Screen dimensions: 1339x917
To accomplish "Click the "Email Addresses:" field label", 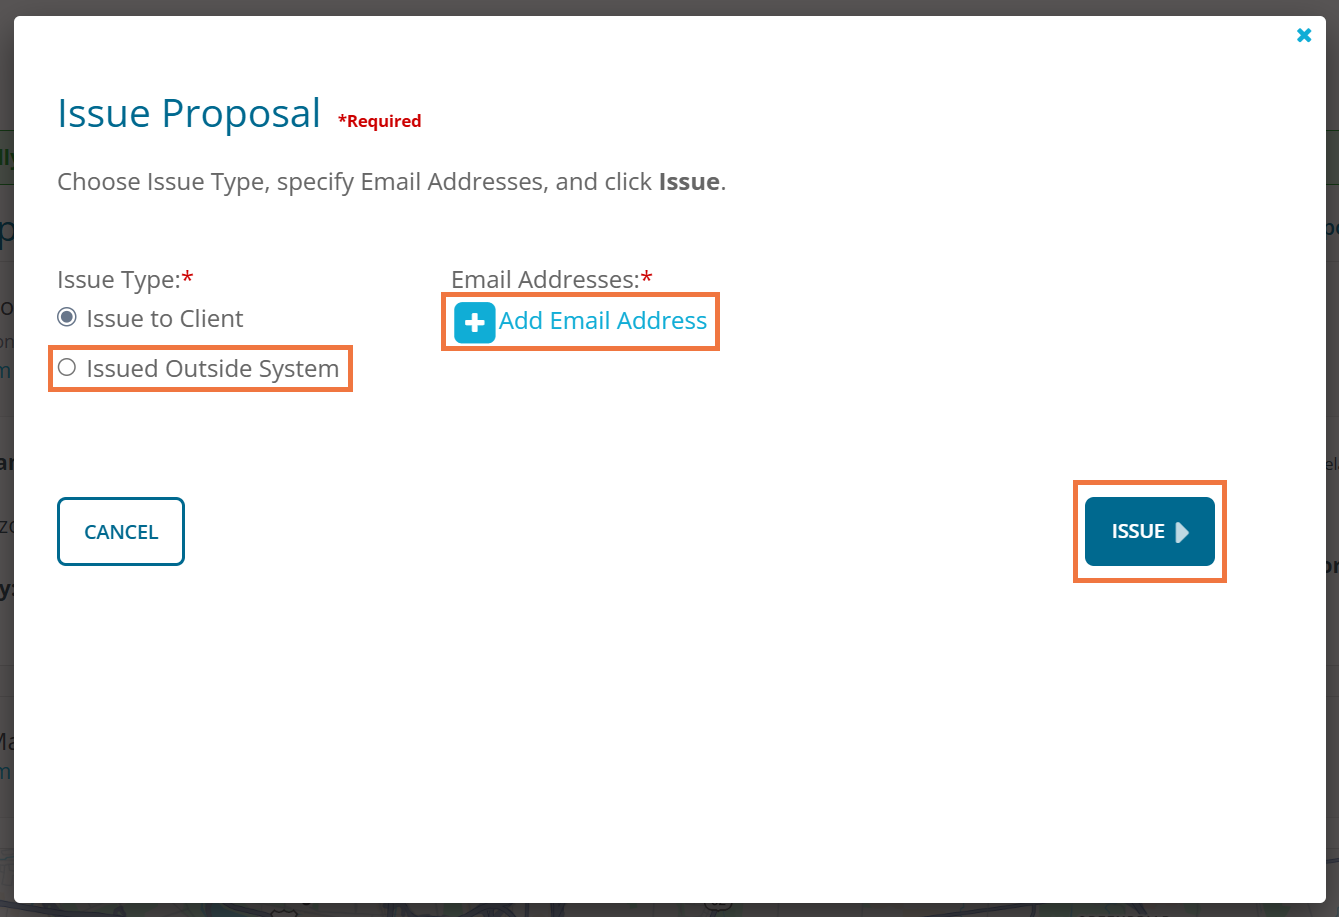I will coord(545,279).
